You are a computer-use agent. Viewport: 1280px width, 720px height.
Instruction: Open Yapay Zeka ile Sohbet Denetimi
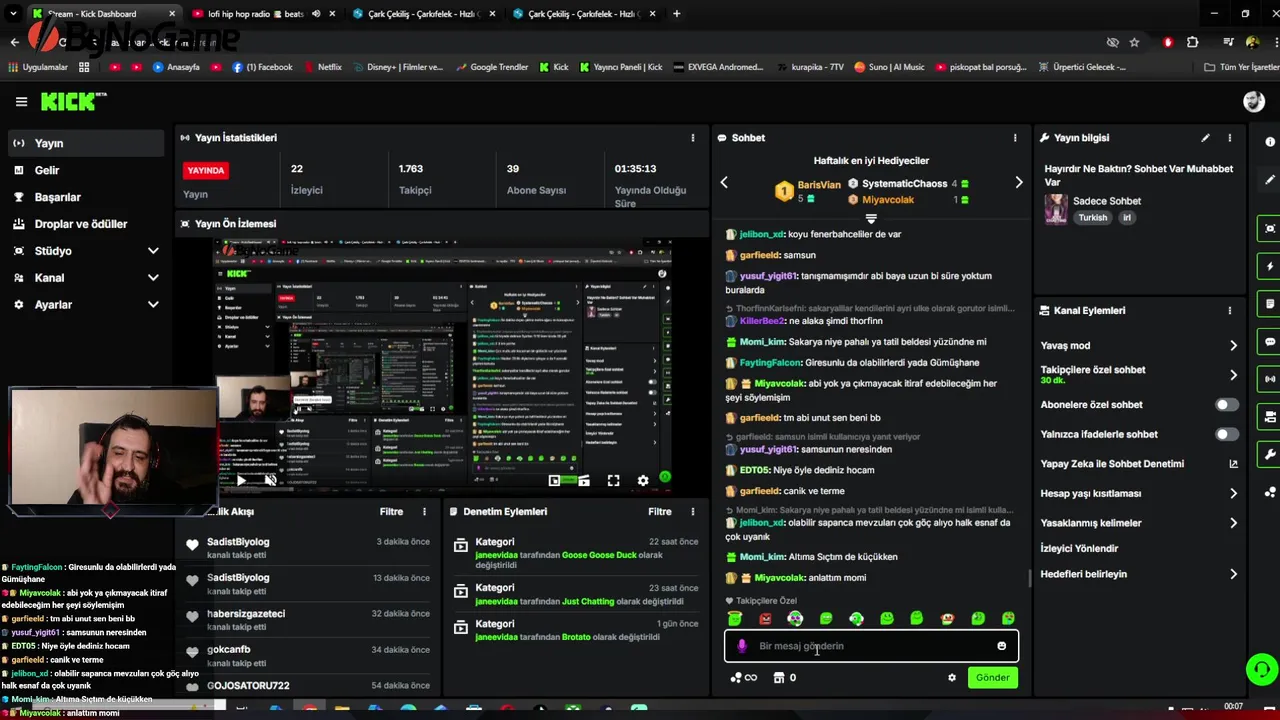[x=1139, y=464]
